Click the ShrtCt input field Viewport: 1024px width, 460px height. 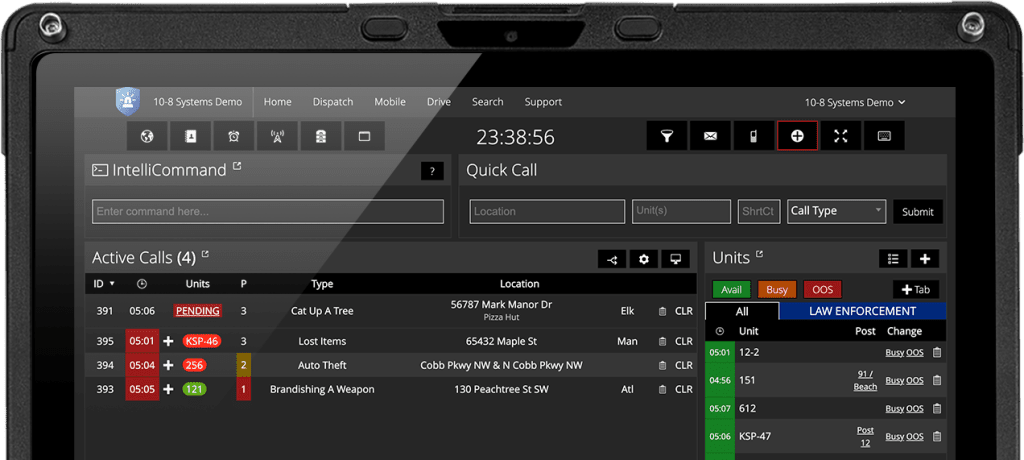pyautogui.click(x=759, y=212)
